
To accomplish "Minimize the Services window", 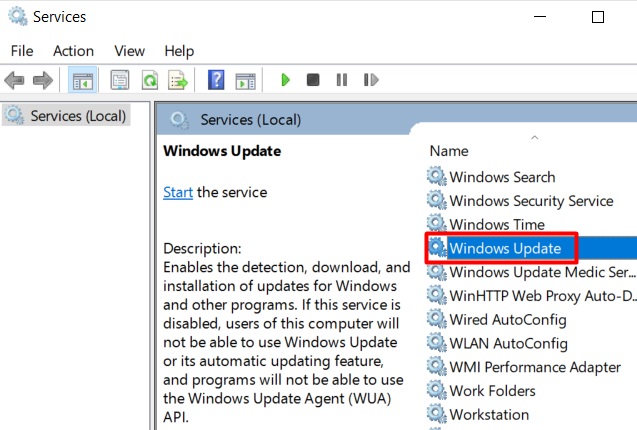I will pyautogui.click(x=540, y=17).
